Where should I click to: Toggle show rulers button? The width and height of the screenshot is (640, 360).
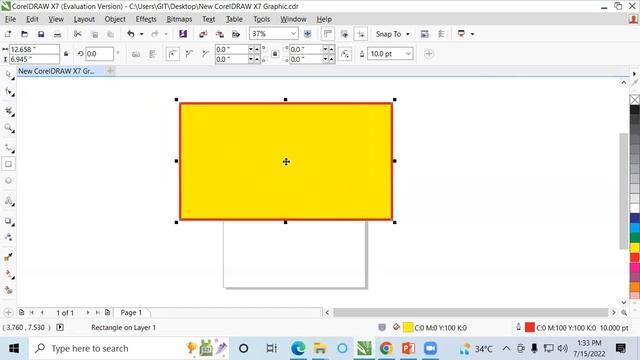pyautogui.click(x=327, y=34)
